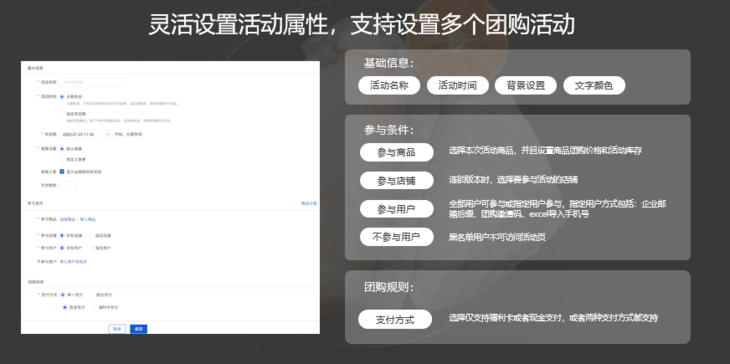This screenshot has width=730, height=364.
Task: Click the 支付方式 pill label
Action: [x=395, y=320]
